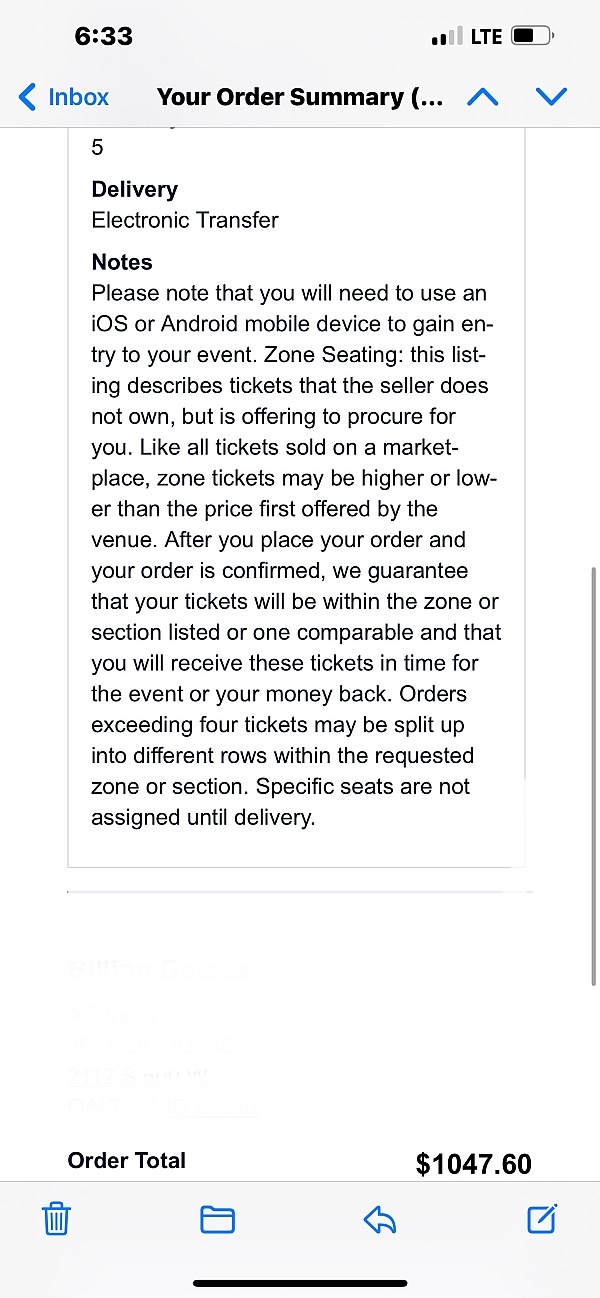The image size is (600, 1298).
Task: Tap the 6:33 clock in status bar
Action: tap(103, 36)
